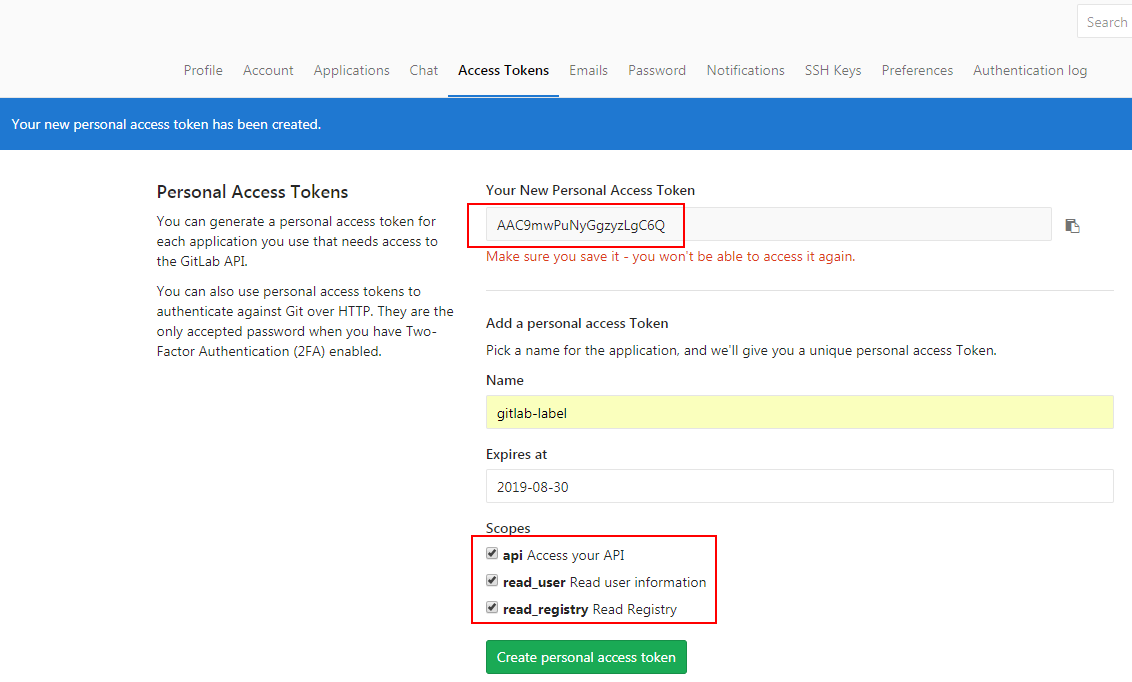Open the Emails tab
Viewport: 1132px width, 682px height.
[x=588, y=70]
